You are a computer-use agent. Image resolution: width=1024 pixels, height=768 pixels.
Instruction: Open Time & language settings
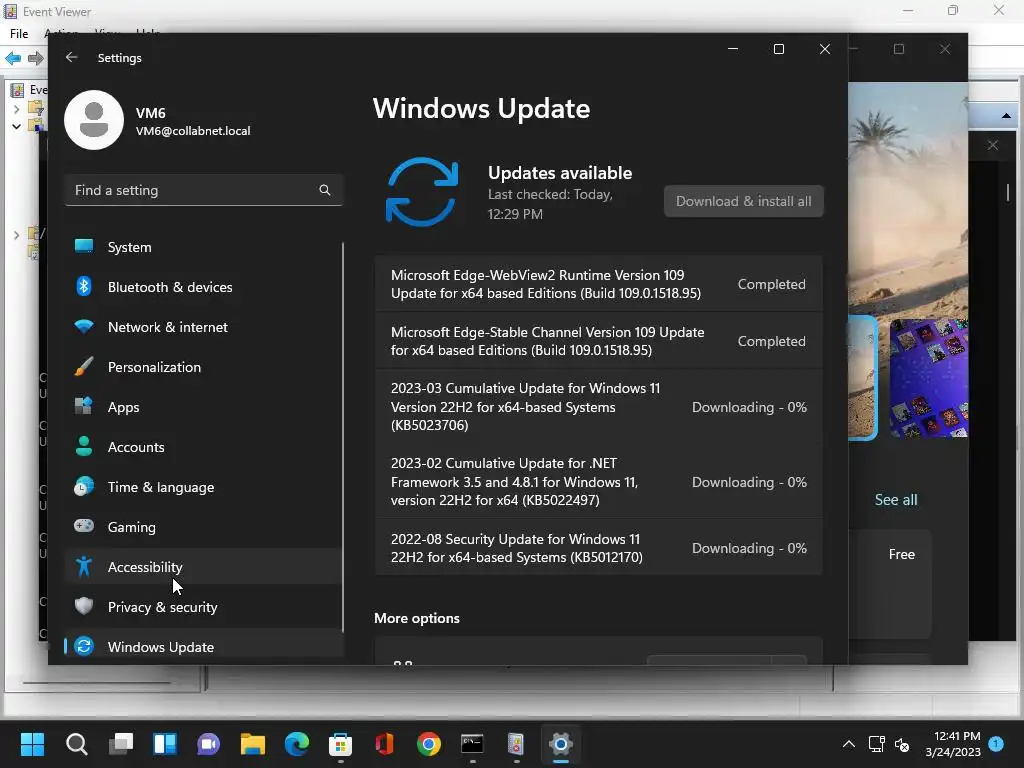click(203, 487)
